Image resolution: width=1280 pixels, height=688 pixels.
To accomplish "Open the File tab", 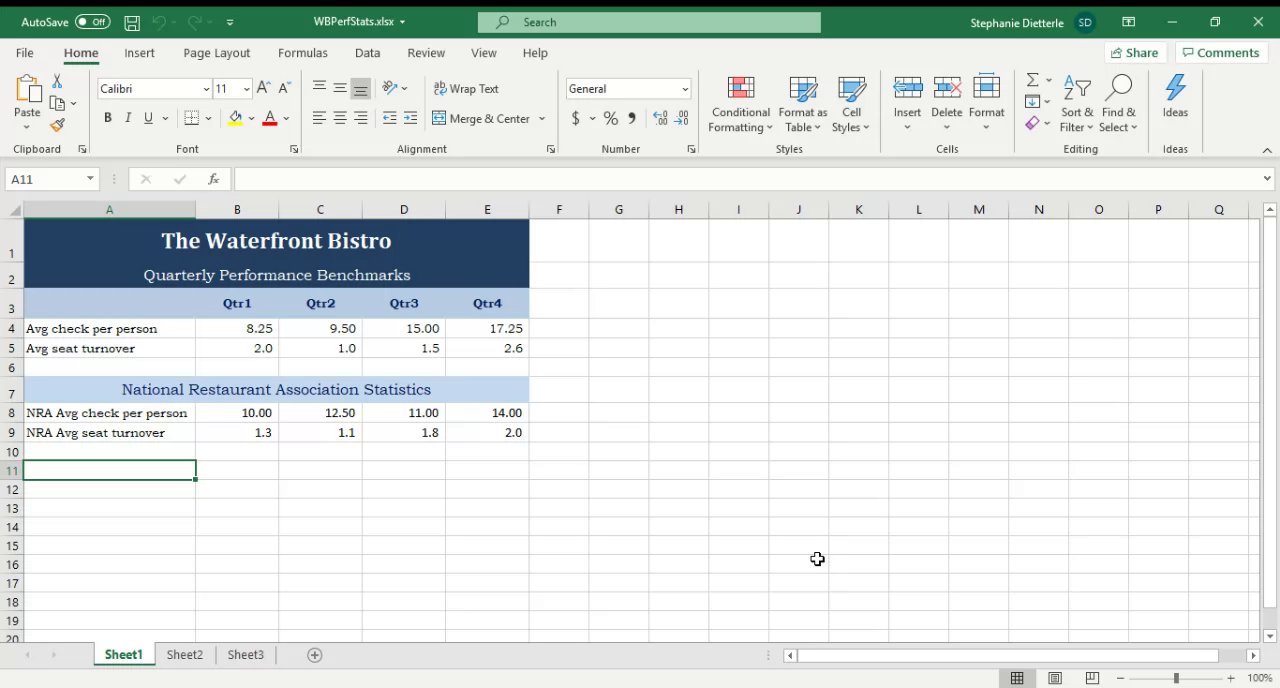I will (x=24, y=53).
